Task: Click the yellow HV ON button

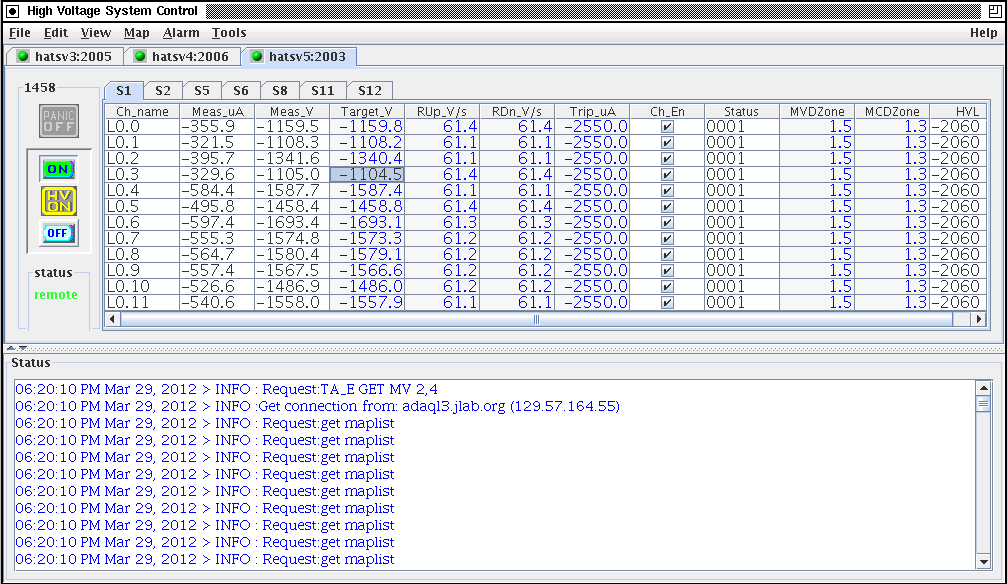Action: (58, 201)
